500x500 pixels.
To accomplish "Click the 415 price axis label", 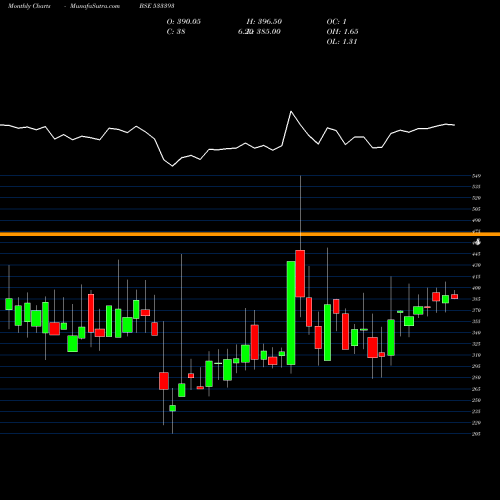I will click(x=476, y=277).
